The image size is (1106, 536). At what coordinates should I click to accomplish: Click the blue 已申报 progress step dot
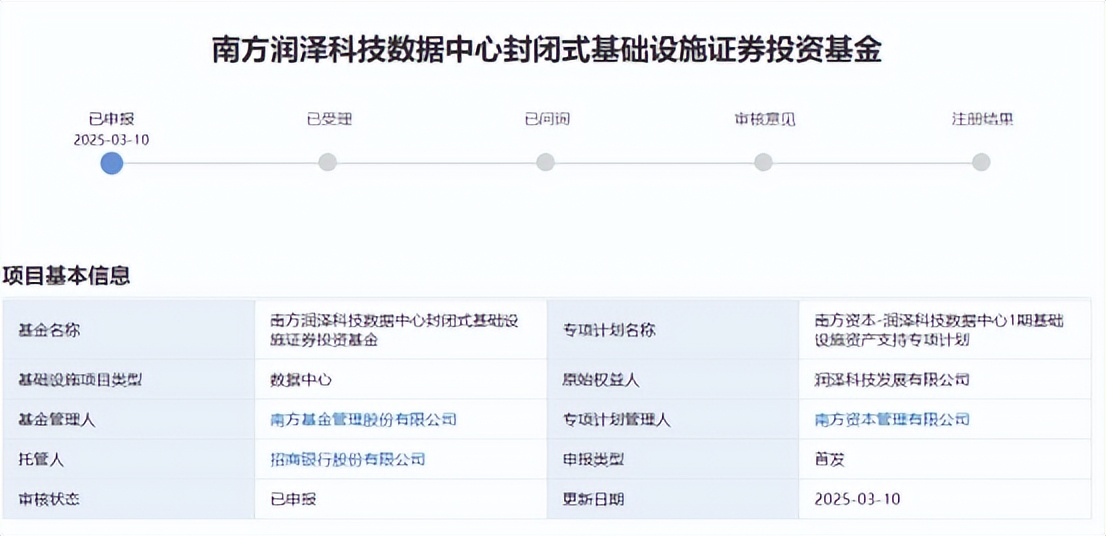point(112,163)
